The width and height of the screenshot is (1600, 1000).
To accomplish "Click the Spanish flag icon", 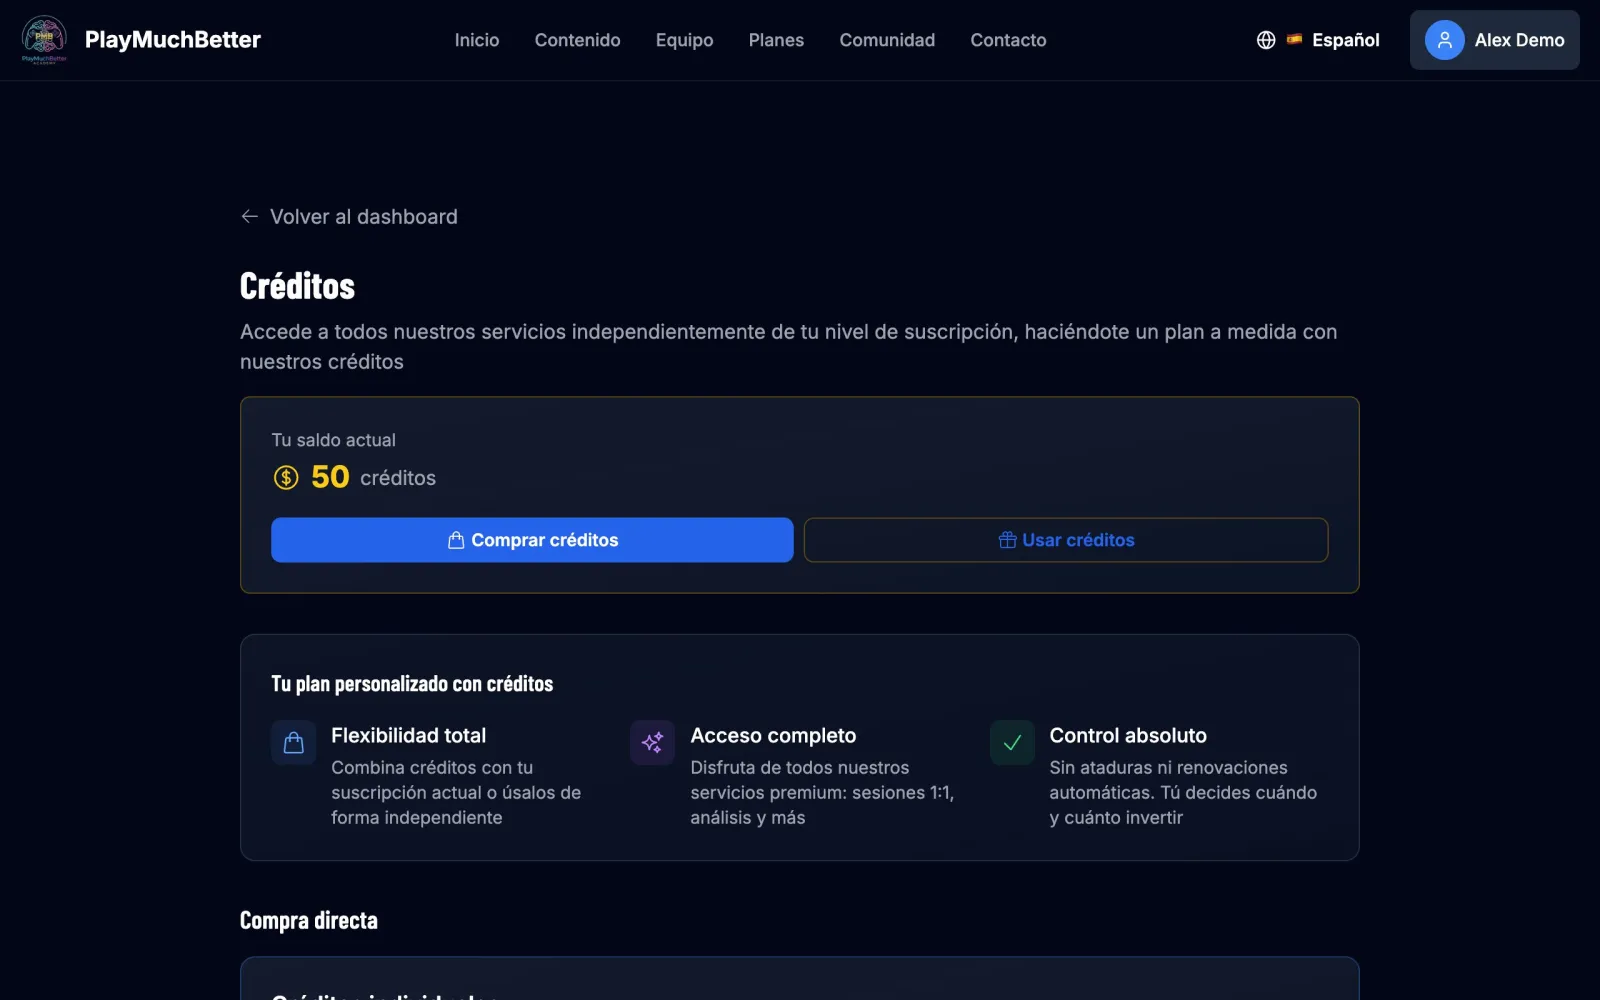I will pyautogui.click(x=1294, y=40).
